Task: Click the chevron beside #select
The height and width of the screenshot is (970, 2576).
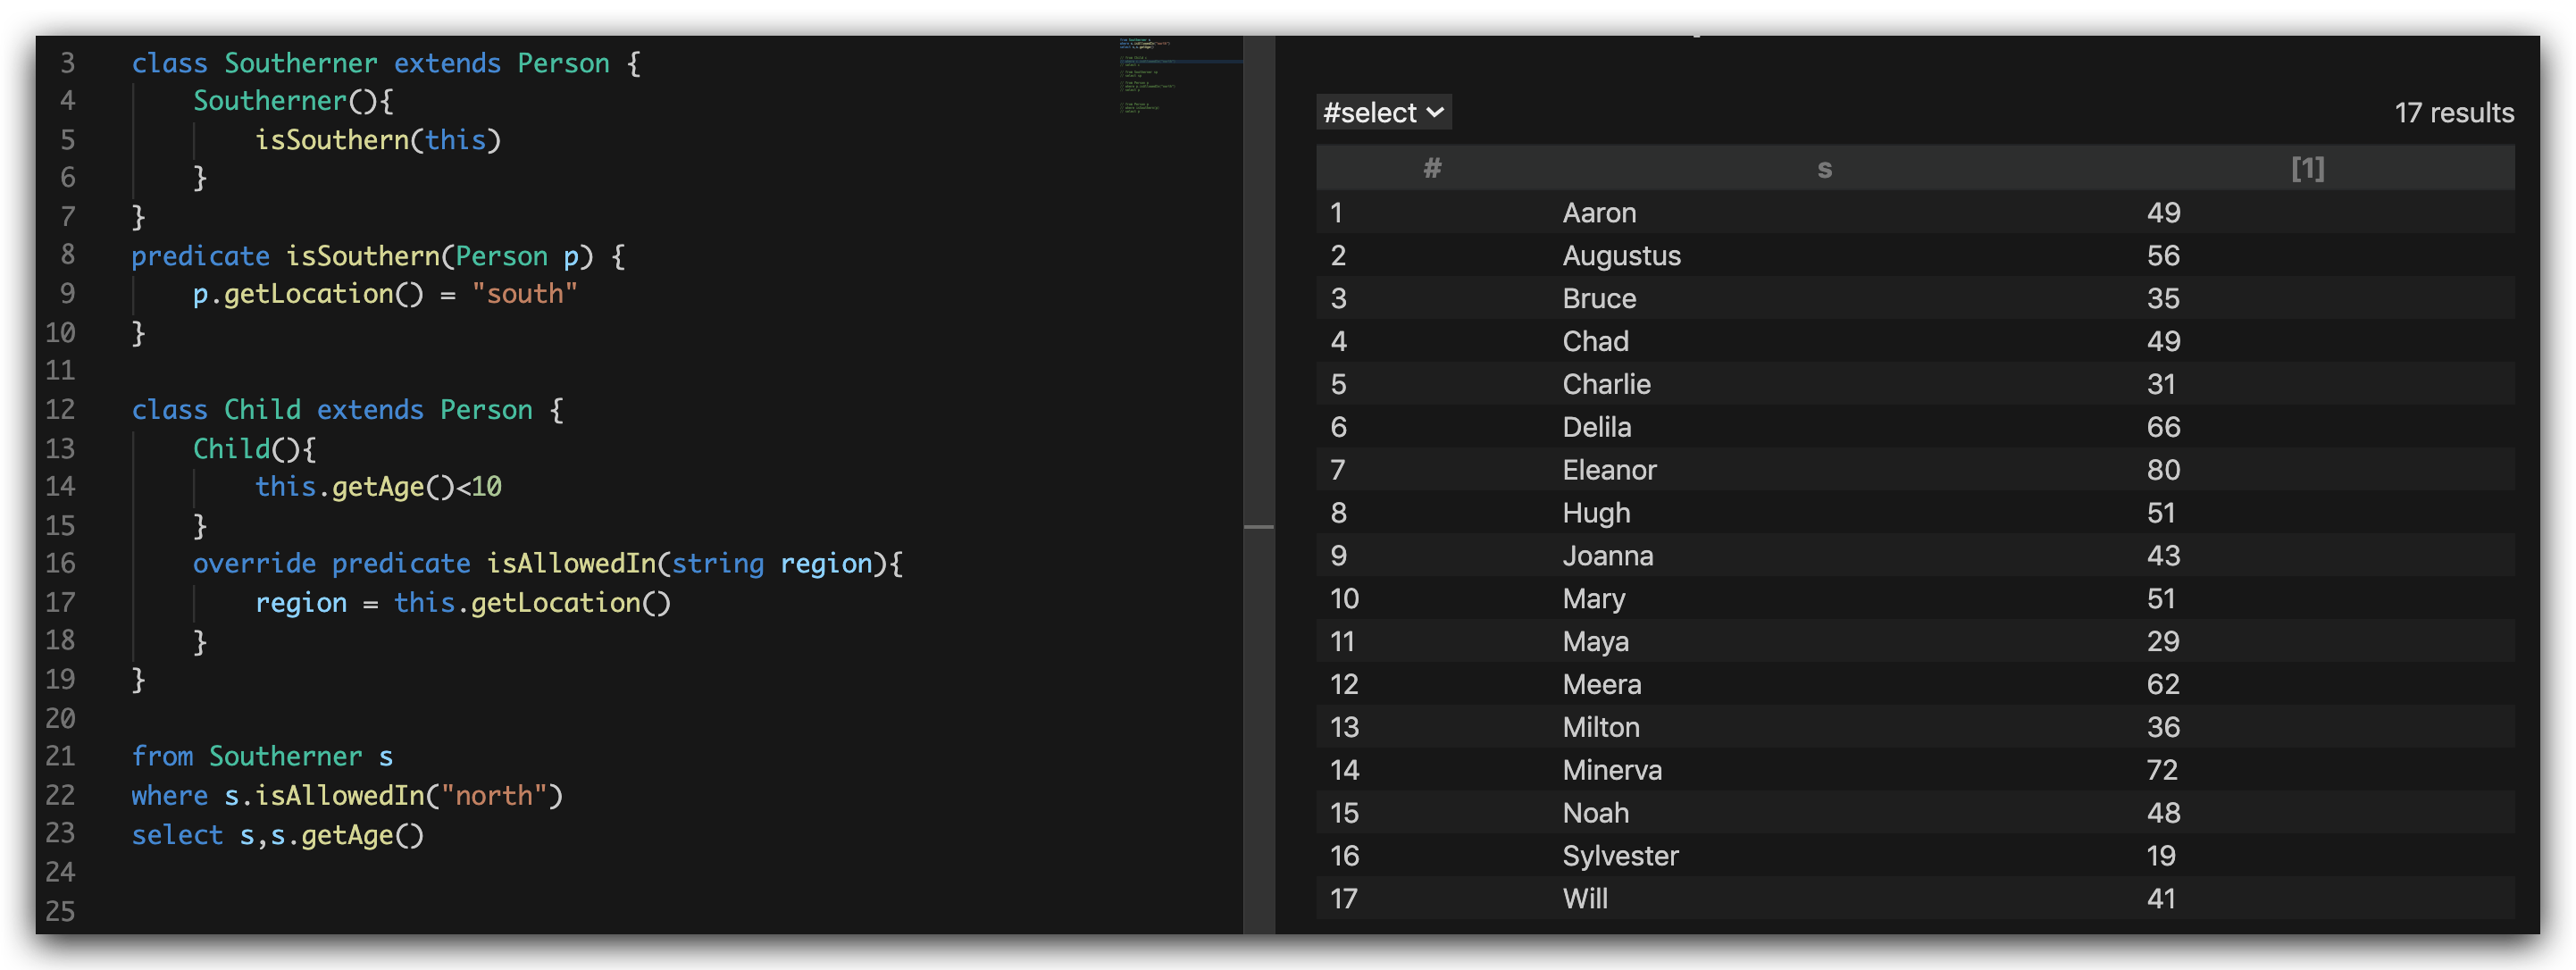Action: 1435,113
